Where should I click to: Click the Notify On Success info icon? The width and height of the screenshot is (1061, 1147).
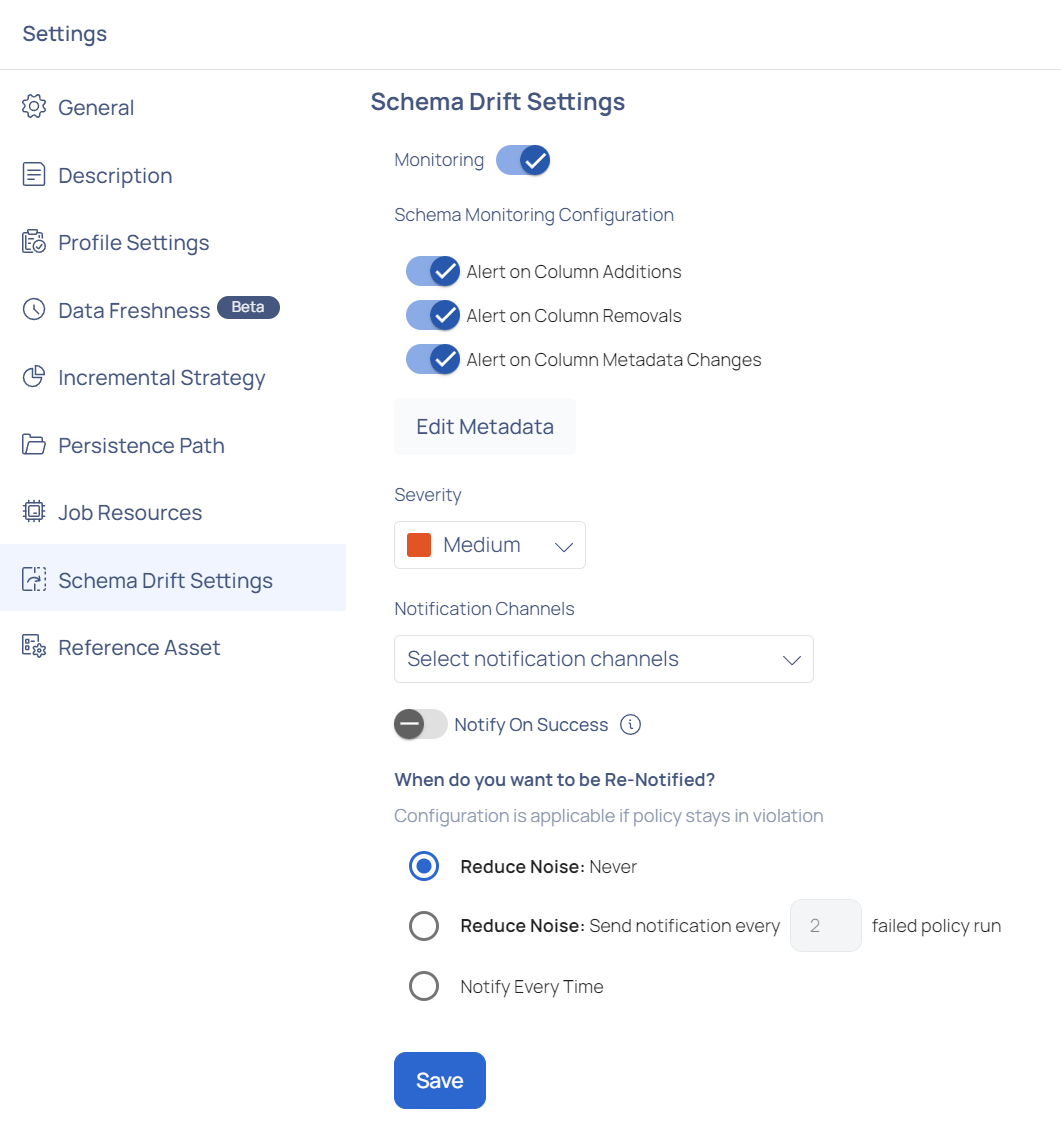[630, 724]
